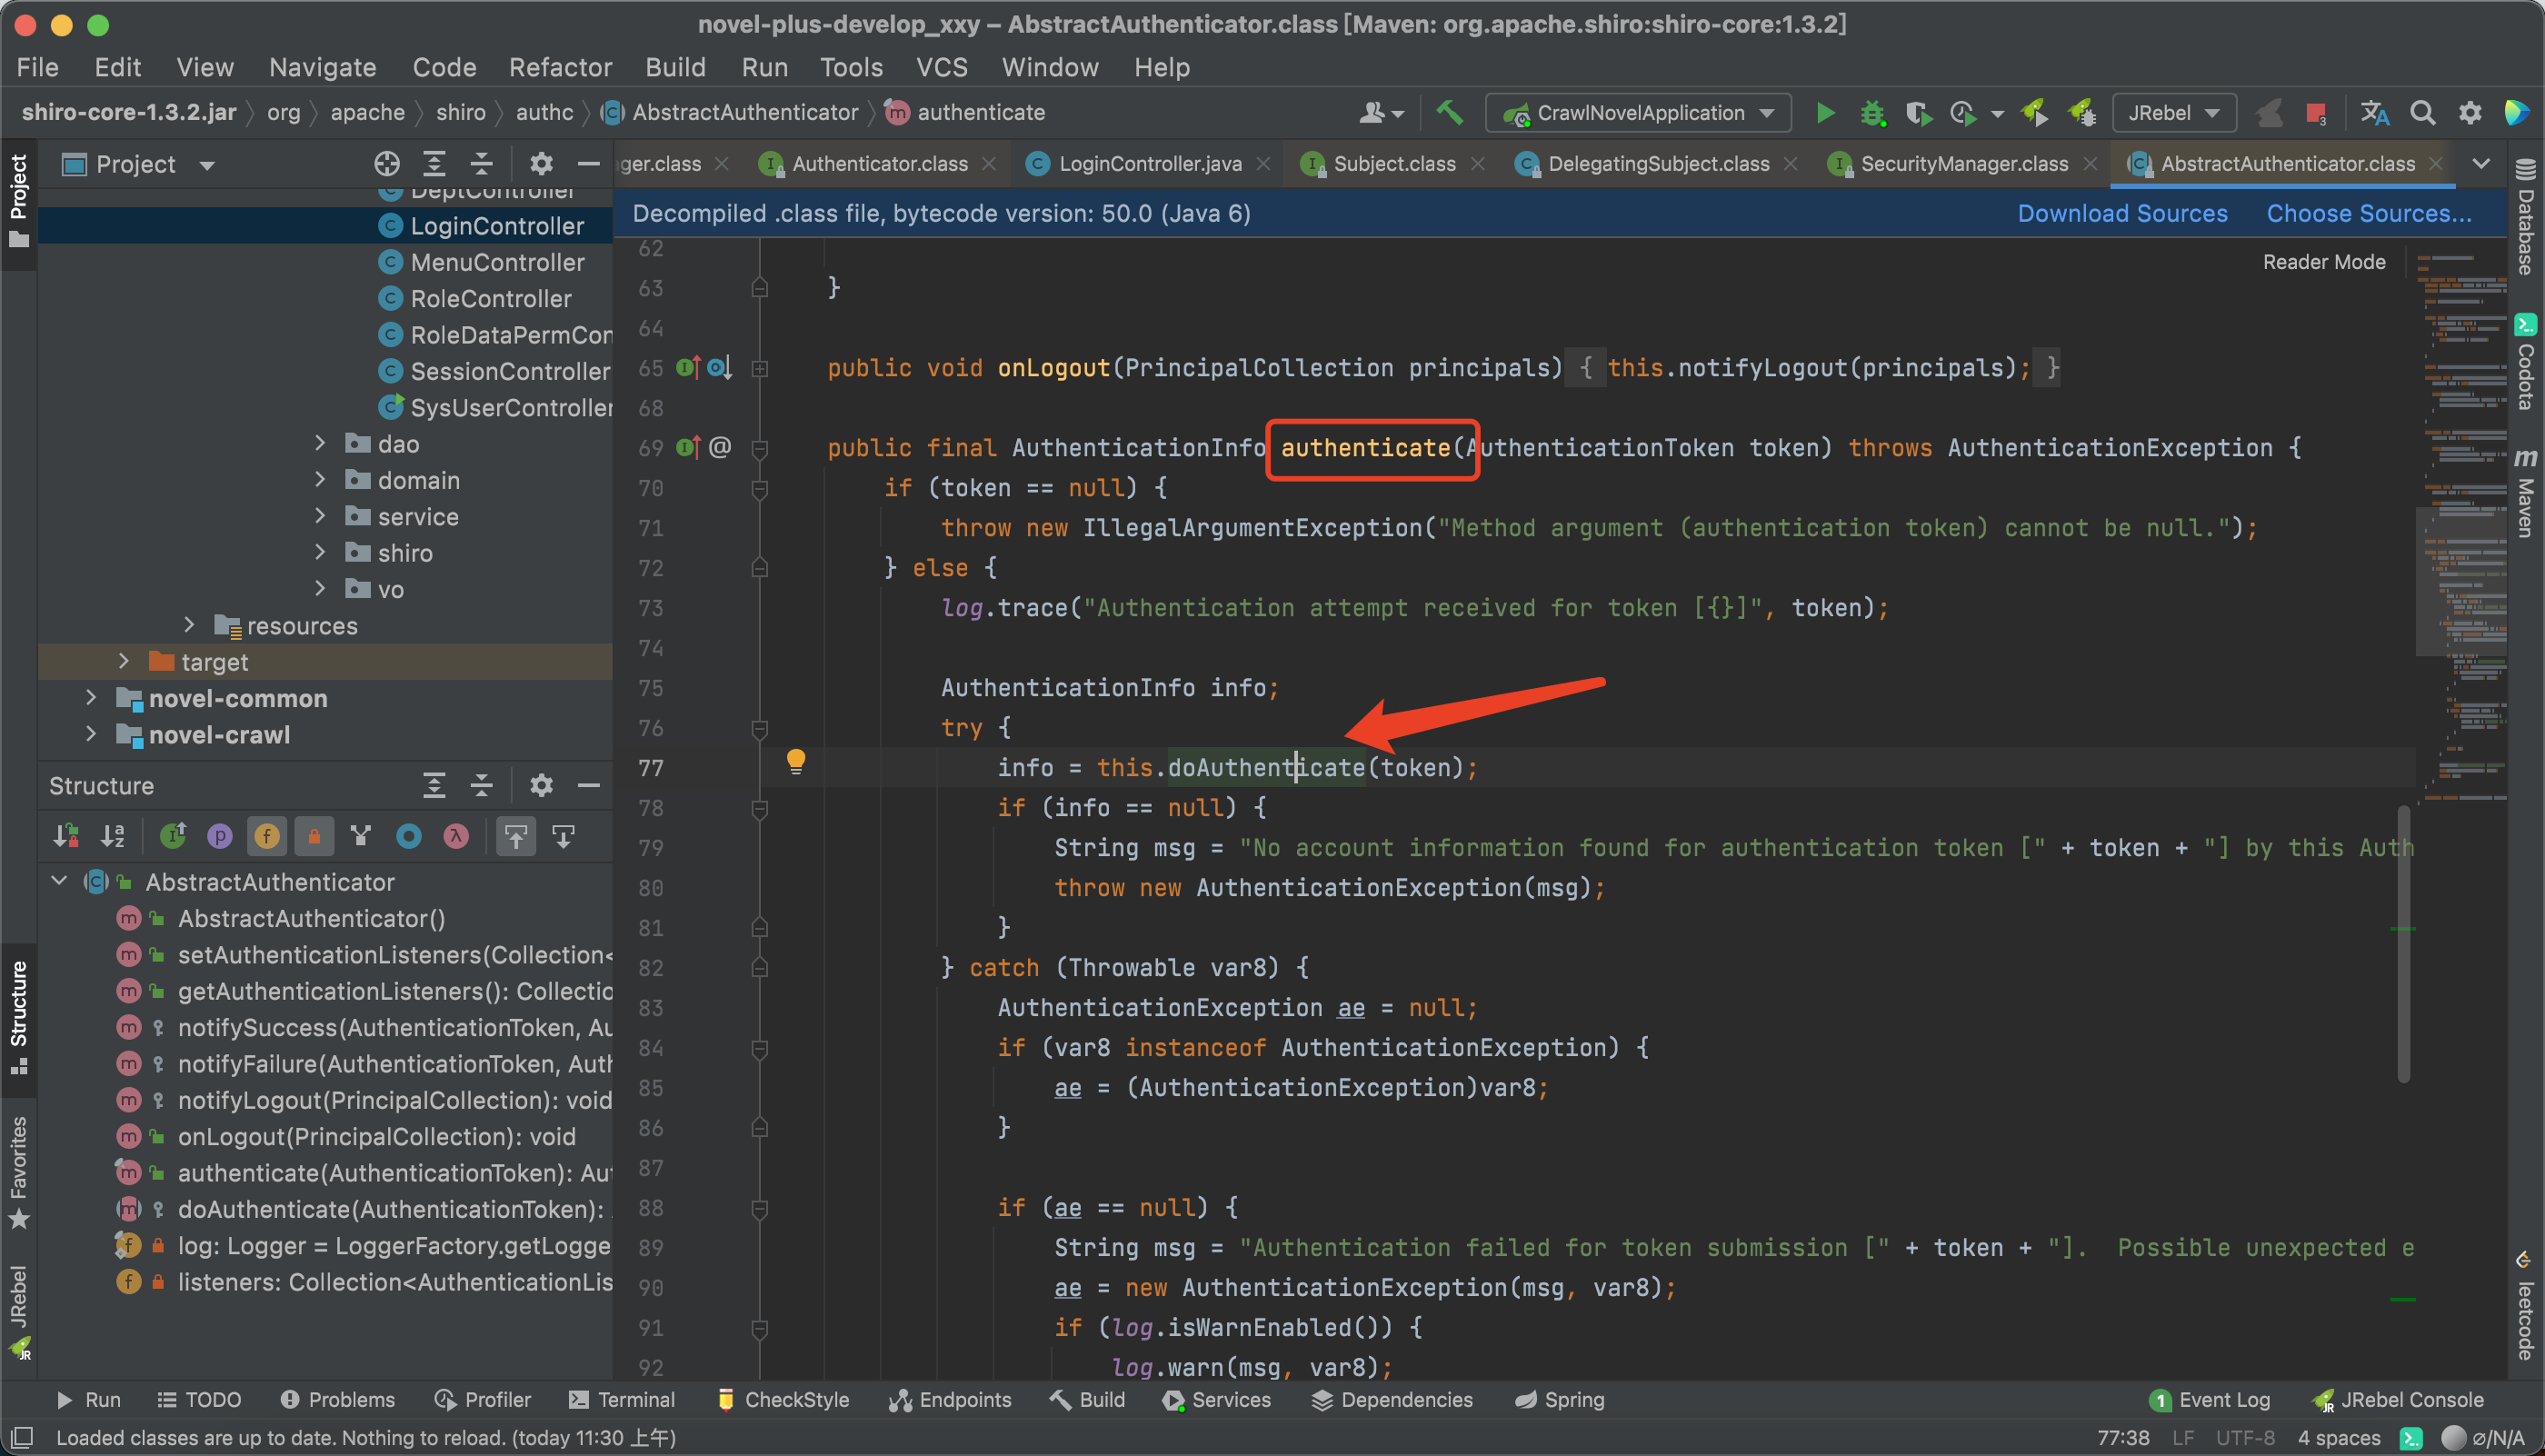Toggle Show Non-Public filter in Structure

[314, 836]
